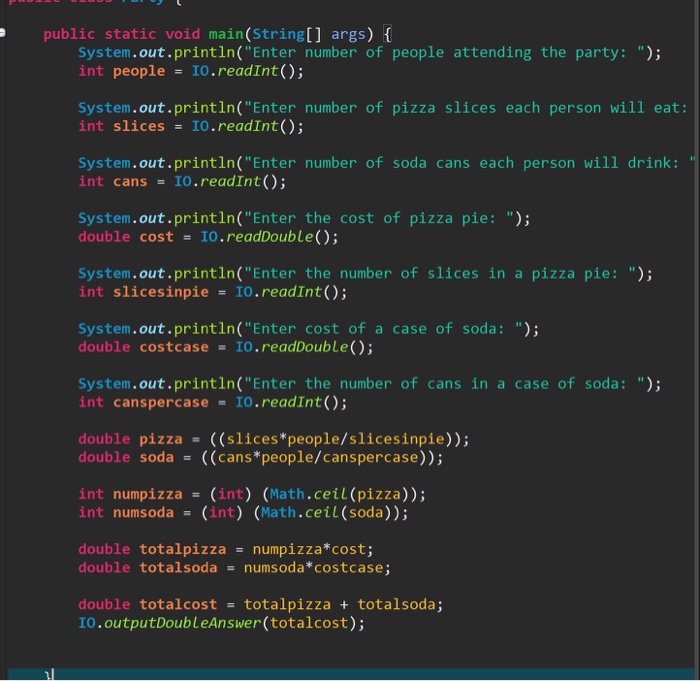Click the 'Enter the cost of pizza pie' line
The image size is (700, 681).
click(304, 218)
